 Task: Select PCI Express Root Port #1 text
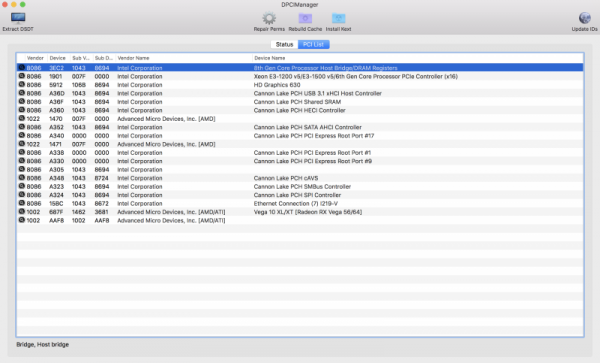[312, 153]
